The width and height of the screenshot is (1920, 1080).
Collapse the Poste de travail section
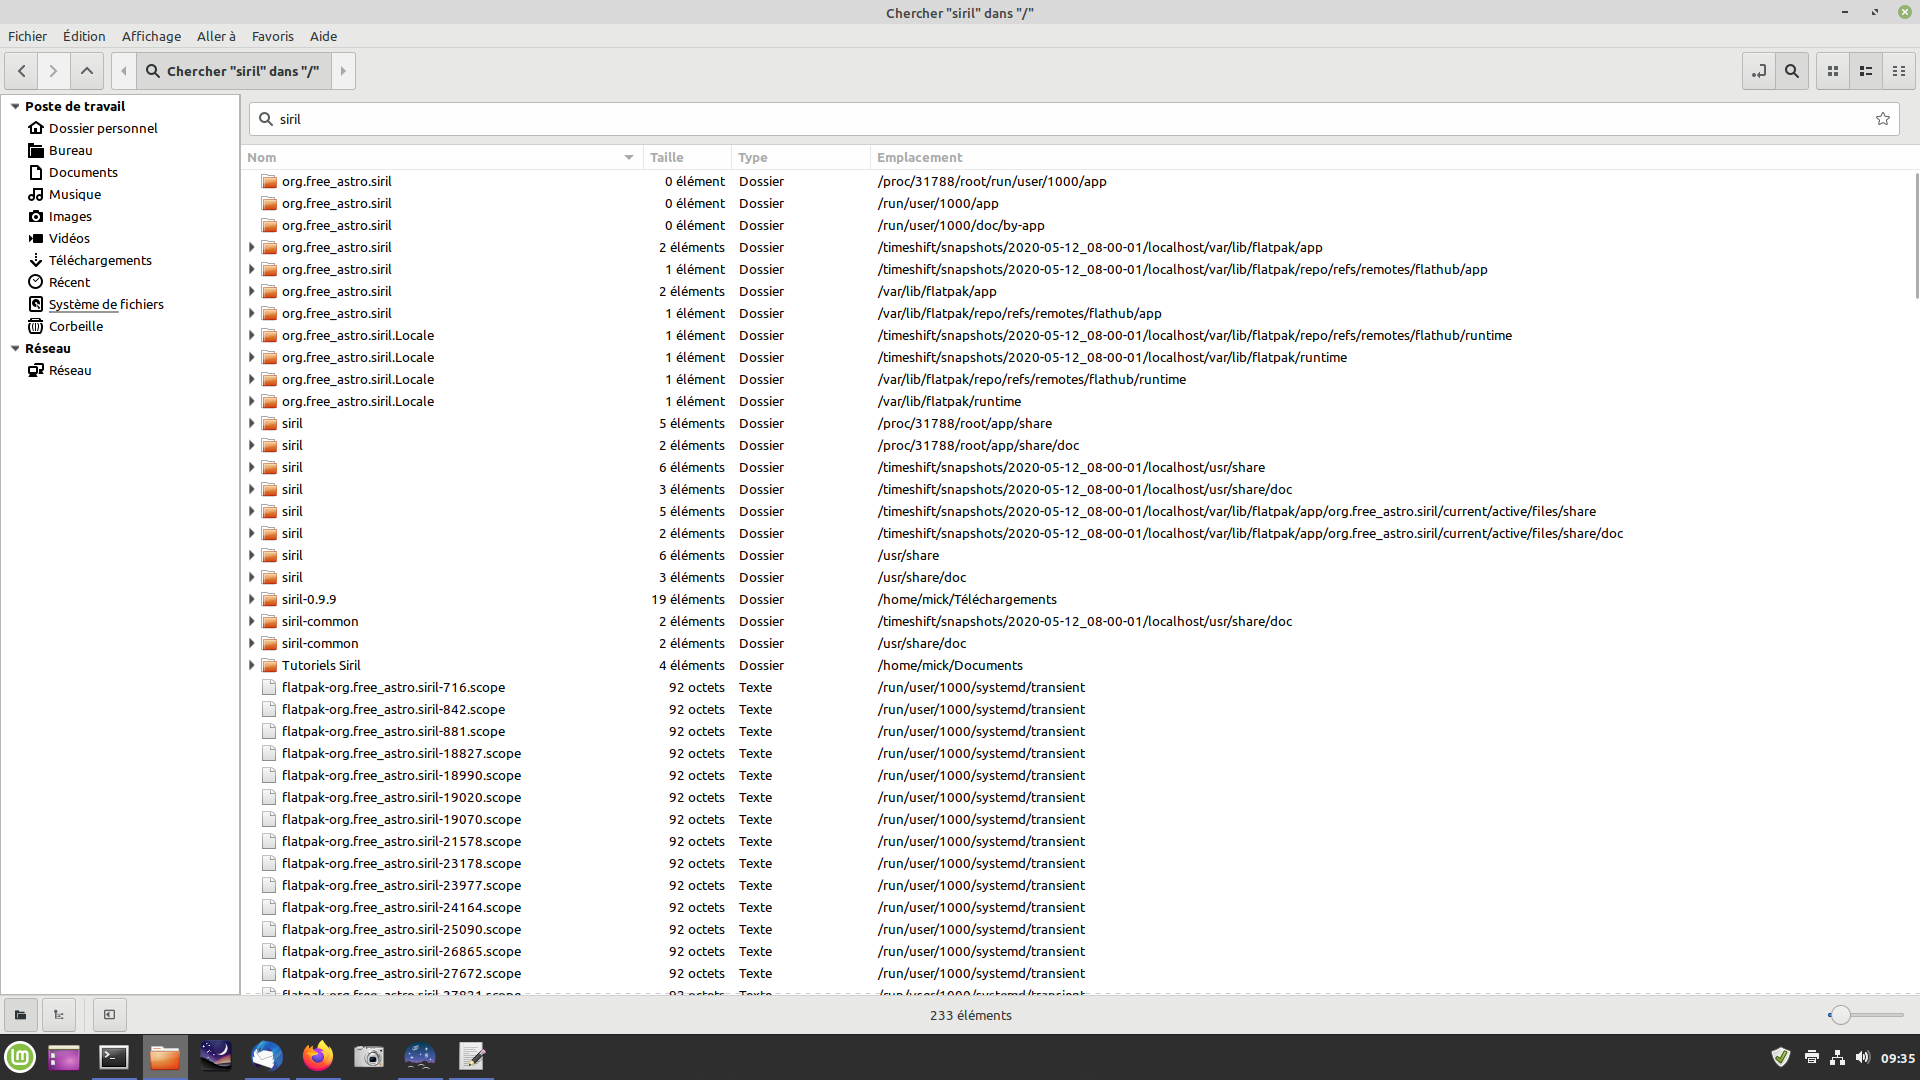click(x=15, y=106)
